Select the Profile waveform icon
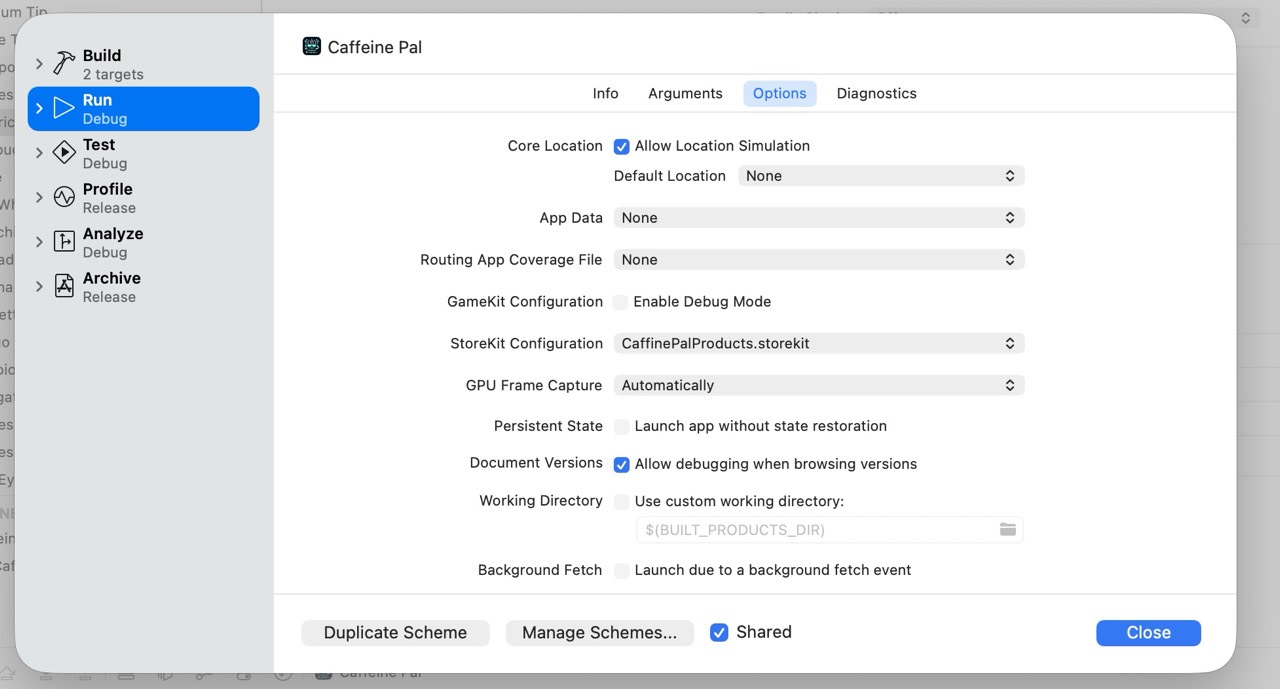Viewport: 1280px width, 689px height. pyautogui.click(x=64, y=197)
